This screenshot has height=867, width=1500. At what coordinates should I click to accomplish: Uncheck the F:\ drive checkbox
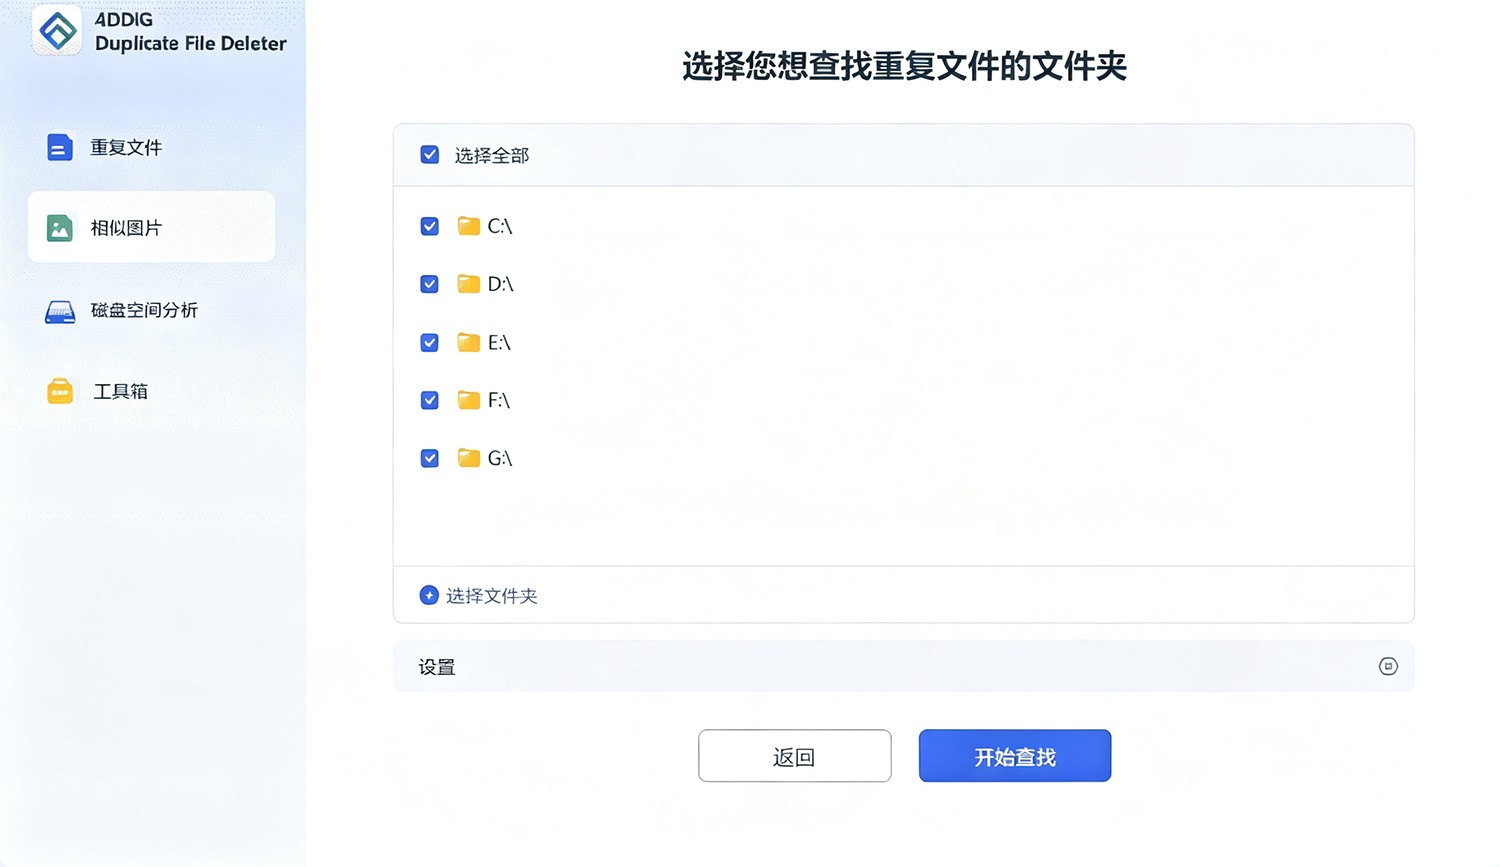tap(430, 400)
